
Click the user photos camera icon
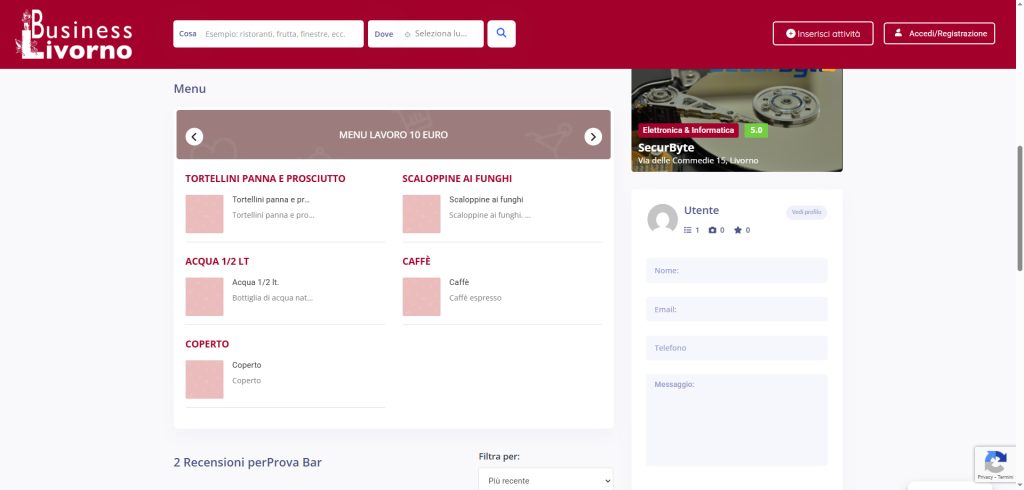[x=713, y=230]
